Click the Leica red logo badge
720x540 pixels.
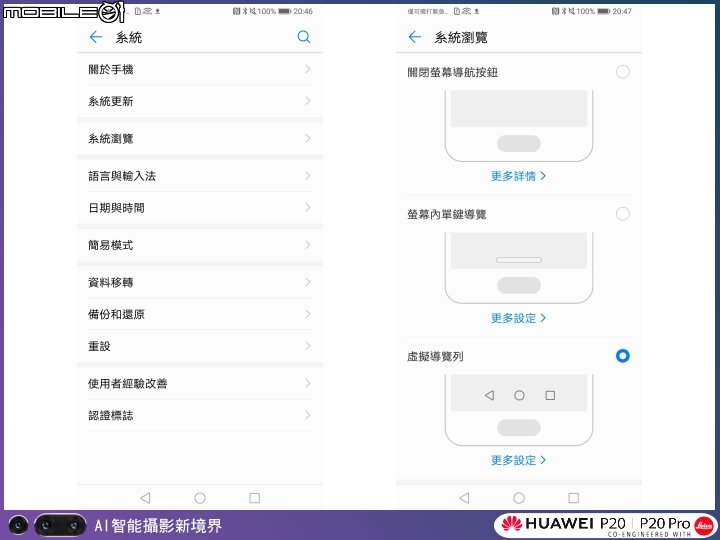pos(703,525)
